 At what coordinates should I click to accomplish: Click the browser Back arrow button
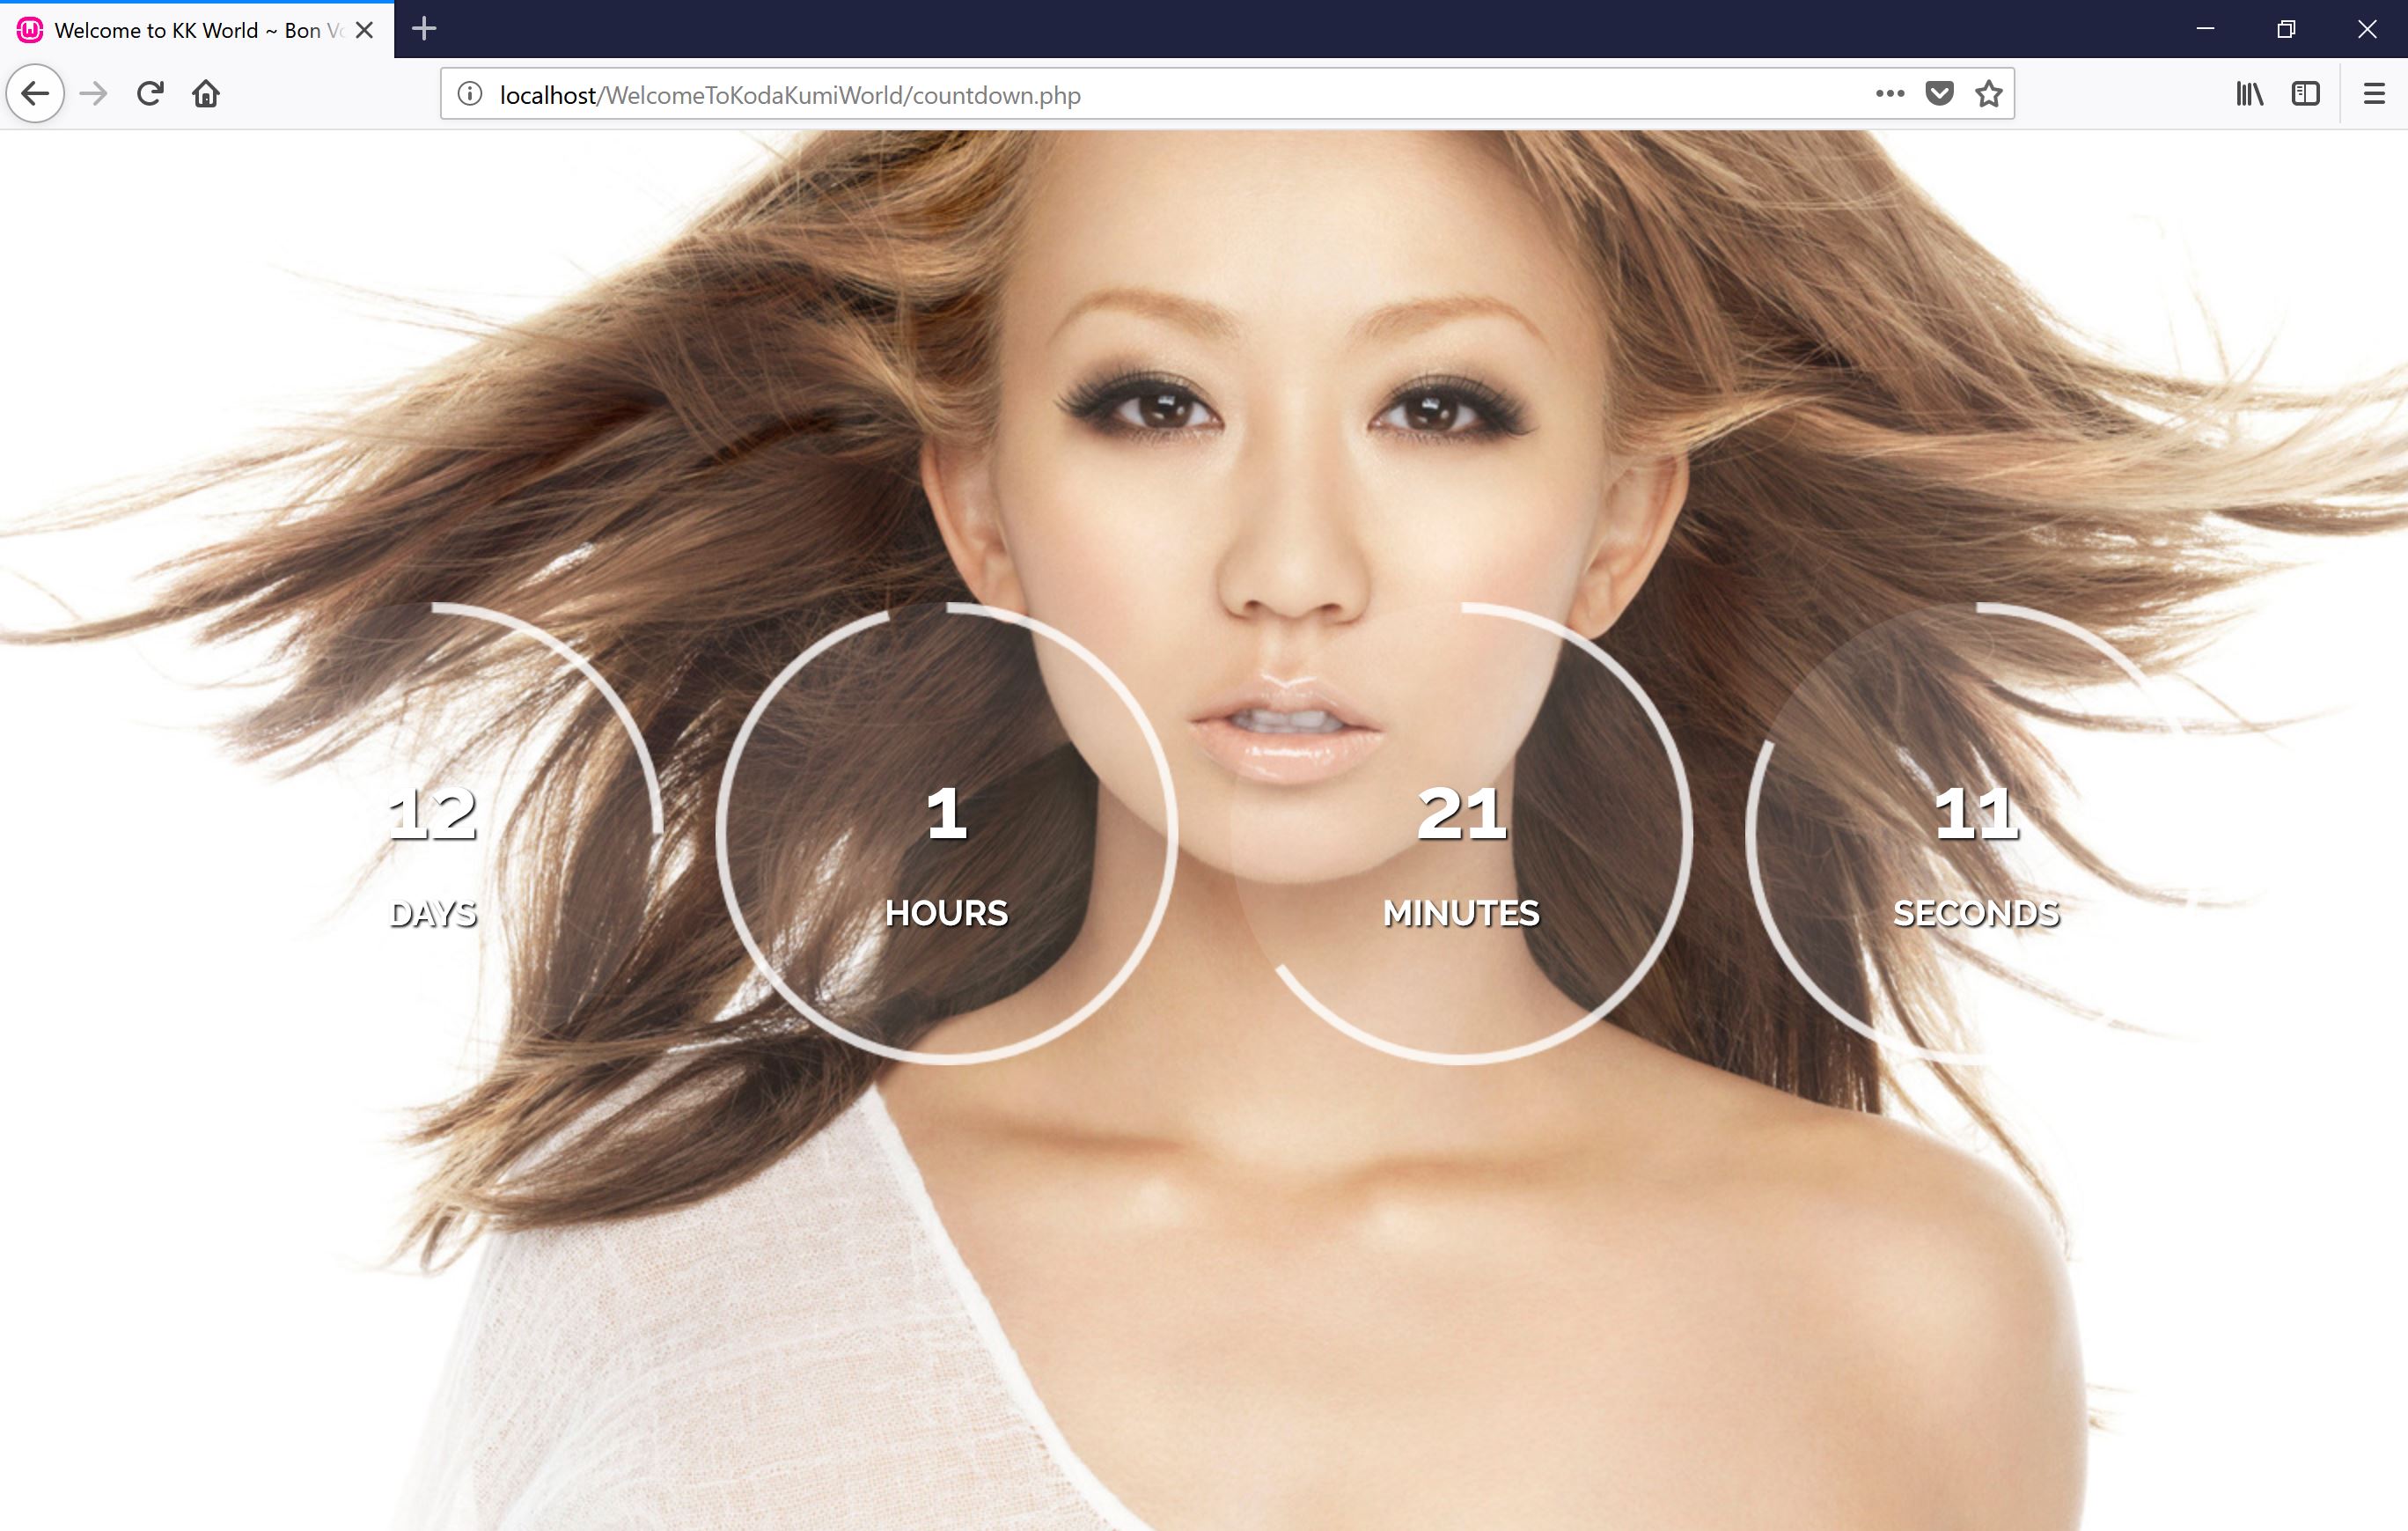click(36, 94)
